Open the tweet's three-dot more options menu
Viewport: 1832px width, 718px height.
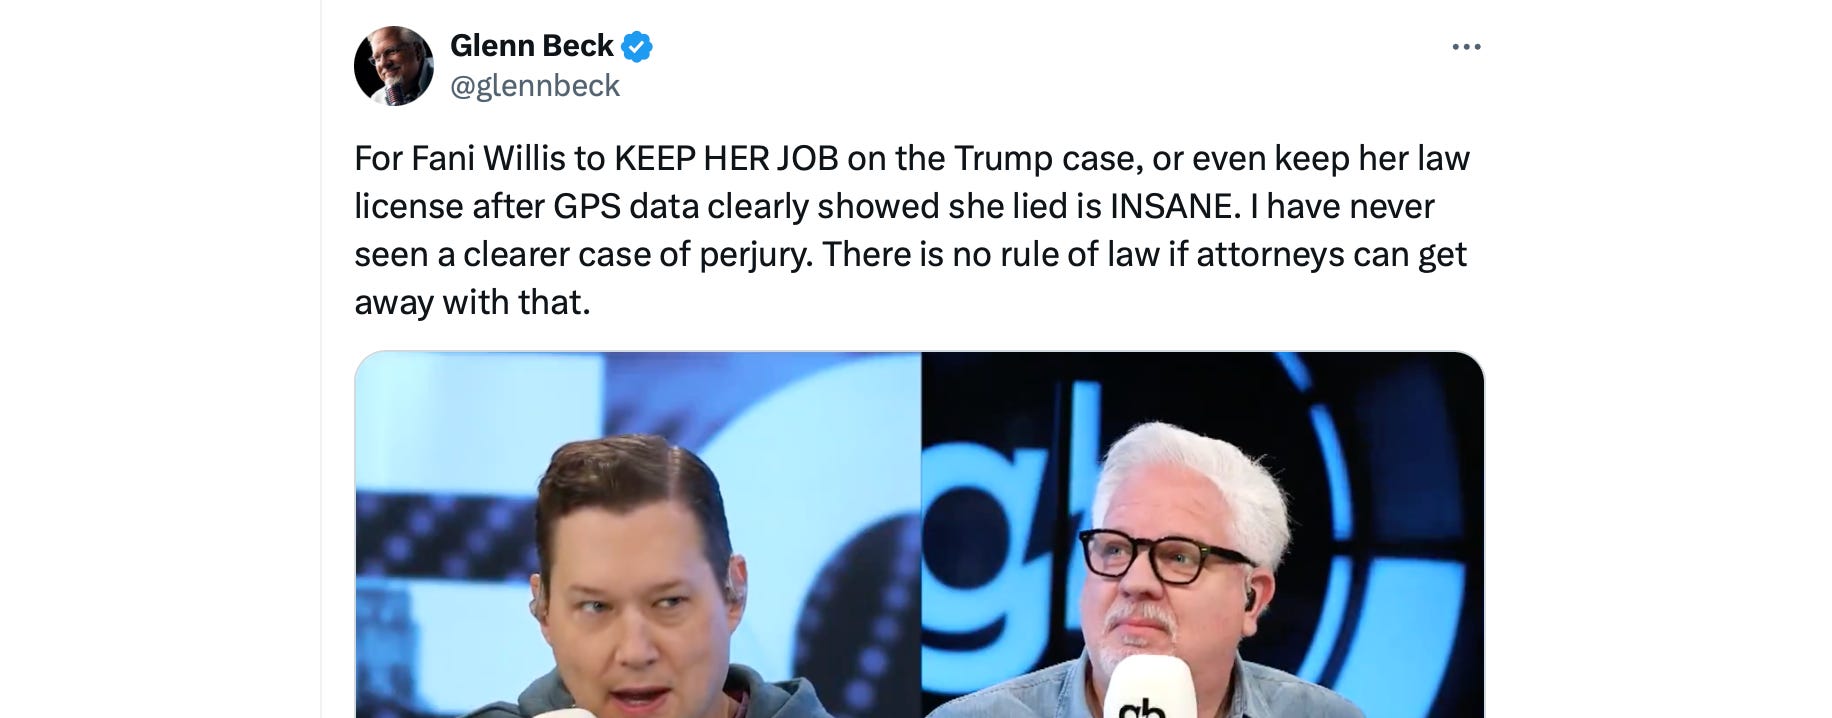tap(1466, 47)
